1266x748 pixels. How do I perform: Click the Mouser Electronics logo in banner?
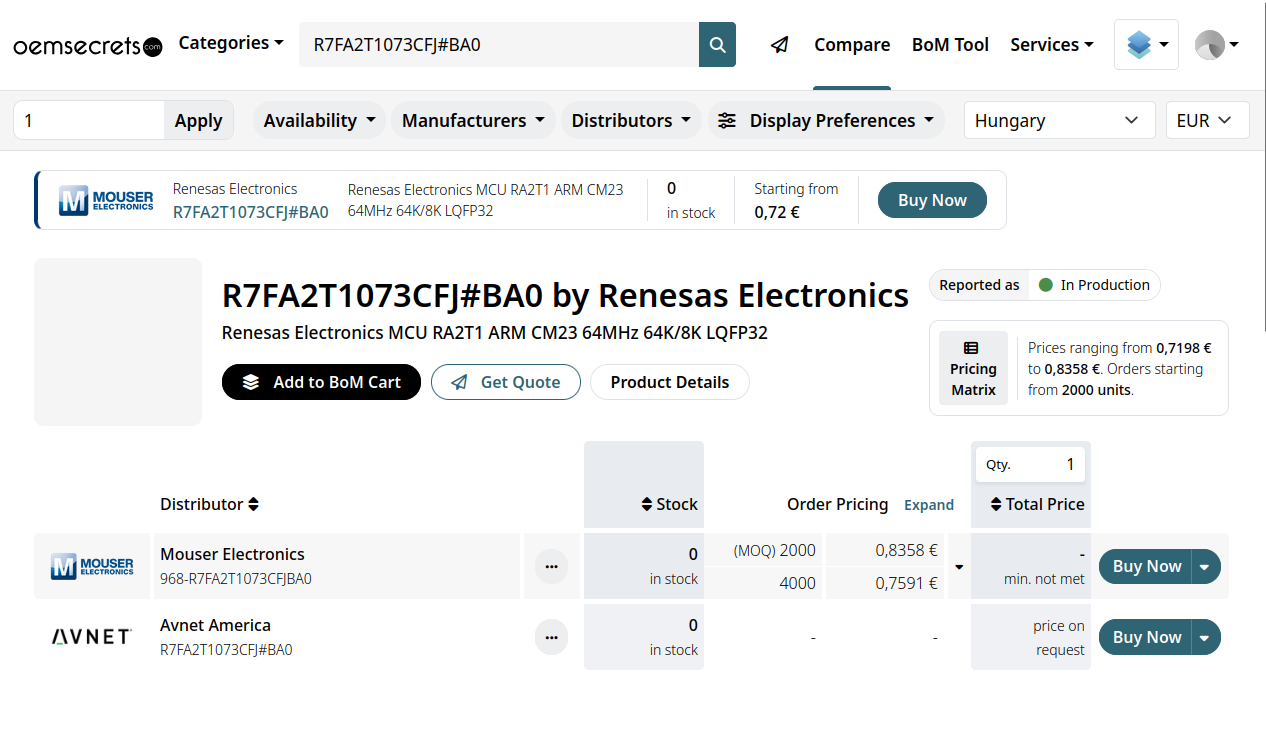tap(106, 200)
